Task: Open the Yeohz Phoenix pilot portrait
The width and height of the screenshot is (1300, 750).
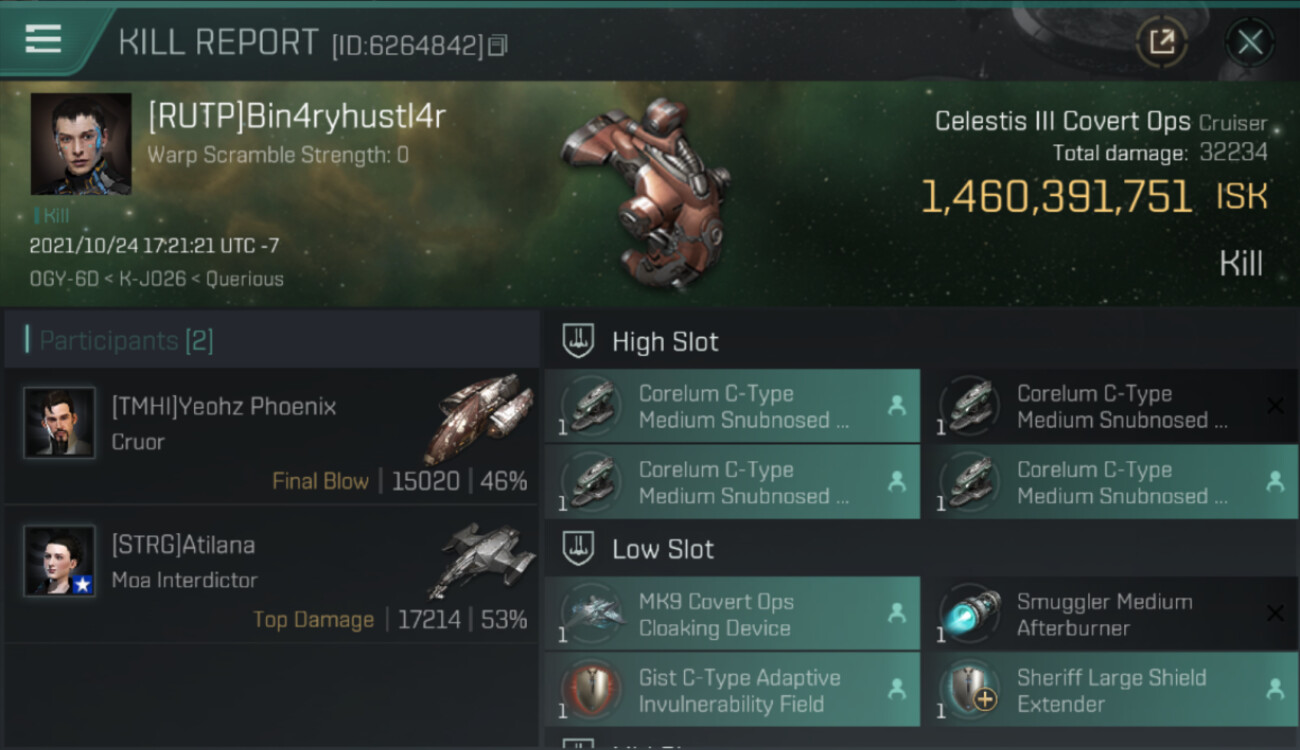Action: click(x=60, y=422)
